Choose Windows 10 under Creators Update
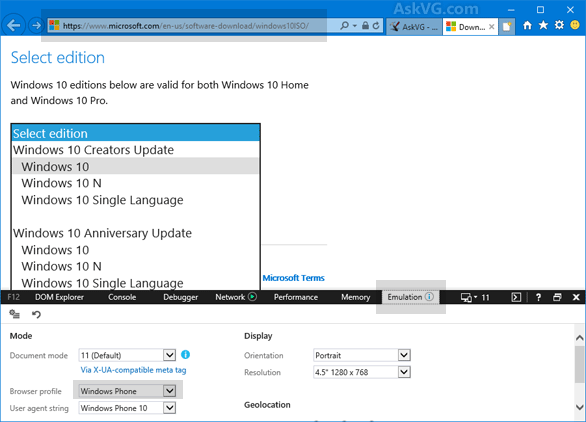586x422 pixels. point(135,166)
